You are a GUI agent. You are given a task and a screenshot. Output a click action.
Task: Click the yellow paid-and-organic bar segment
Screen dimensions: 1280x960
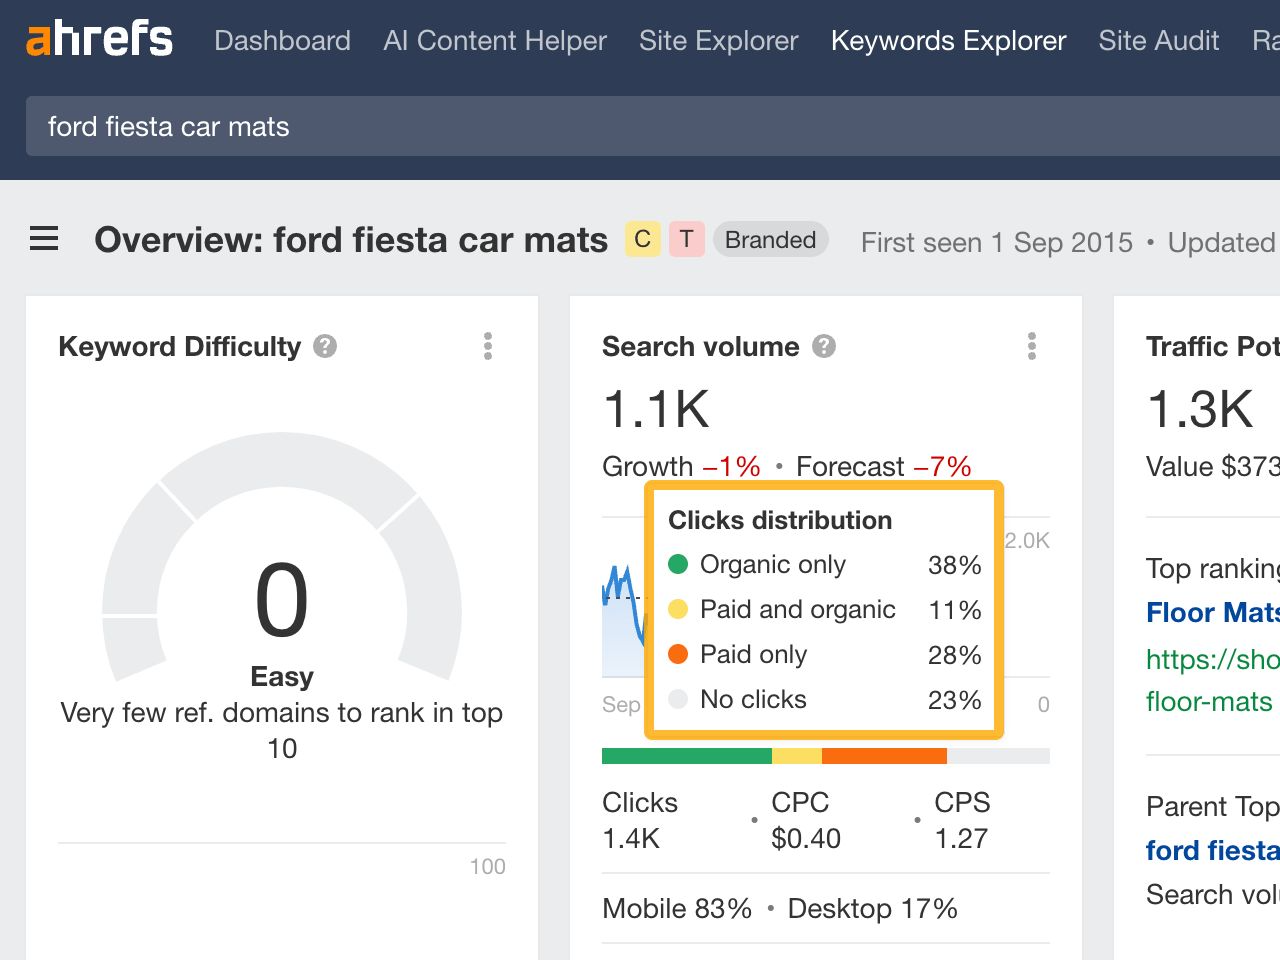[797, 756]
